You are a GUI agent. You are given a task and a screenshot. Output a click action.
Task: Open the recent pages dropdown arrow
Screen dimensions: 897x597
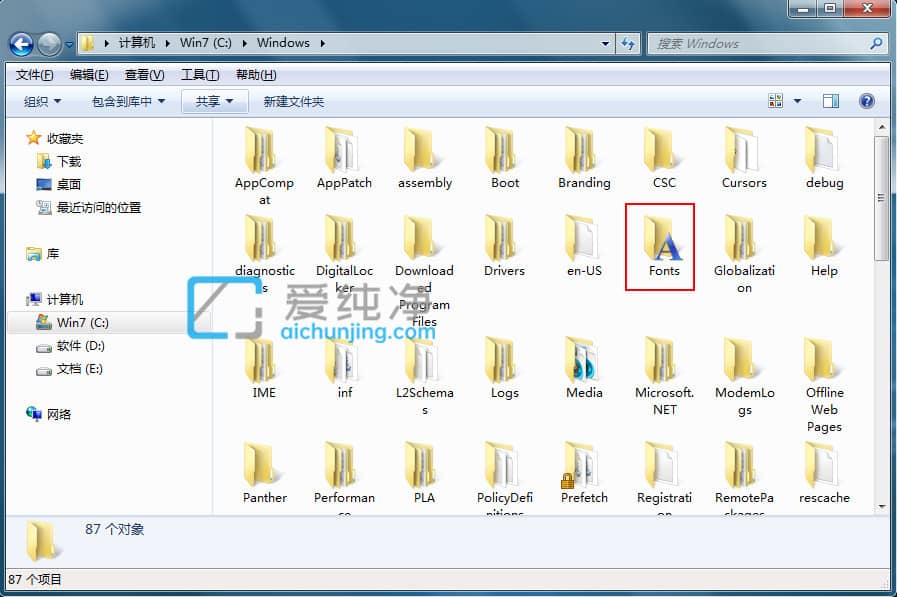pyautogui.click(x=69, y=44)
